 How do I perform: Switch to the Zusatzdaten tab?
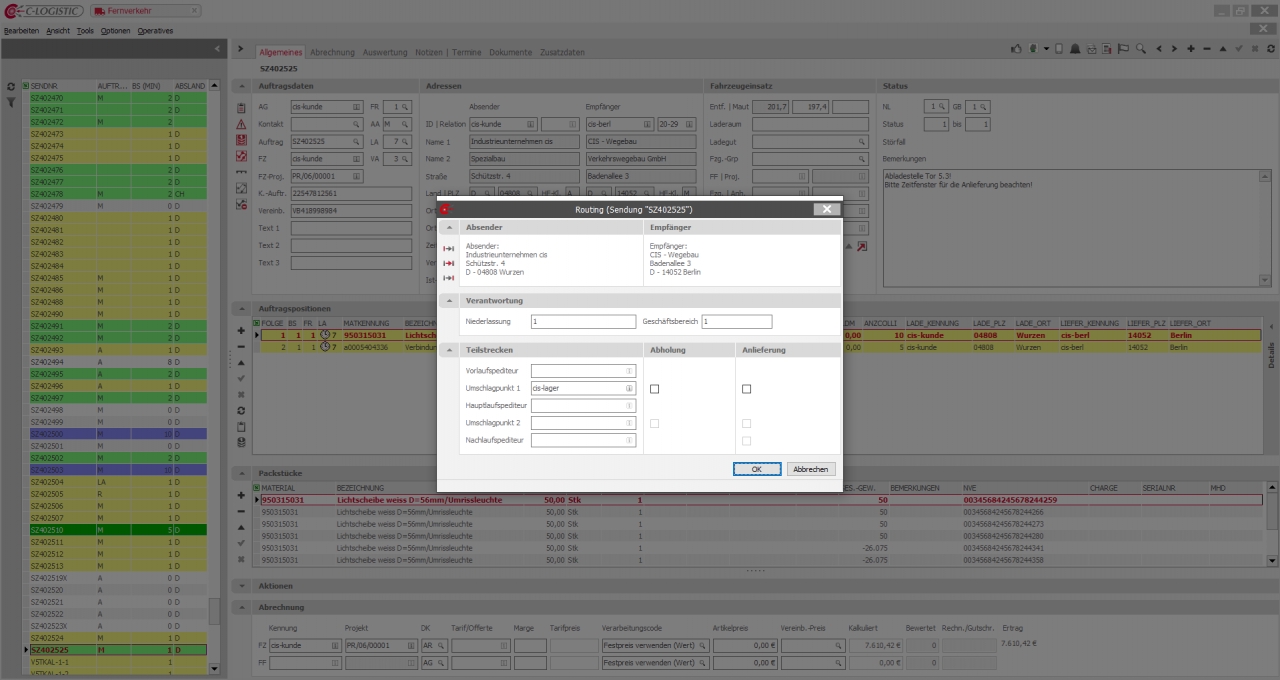click(562, 52)
